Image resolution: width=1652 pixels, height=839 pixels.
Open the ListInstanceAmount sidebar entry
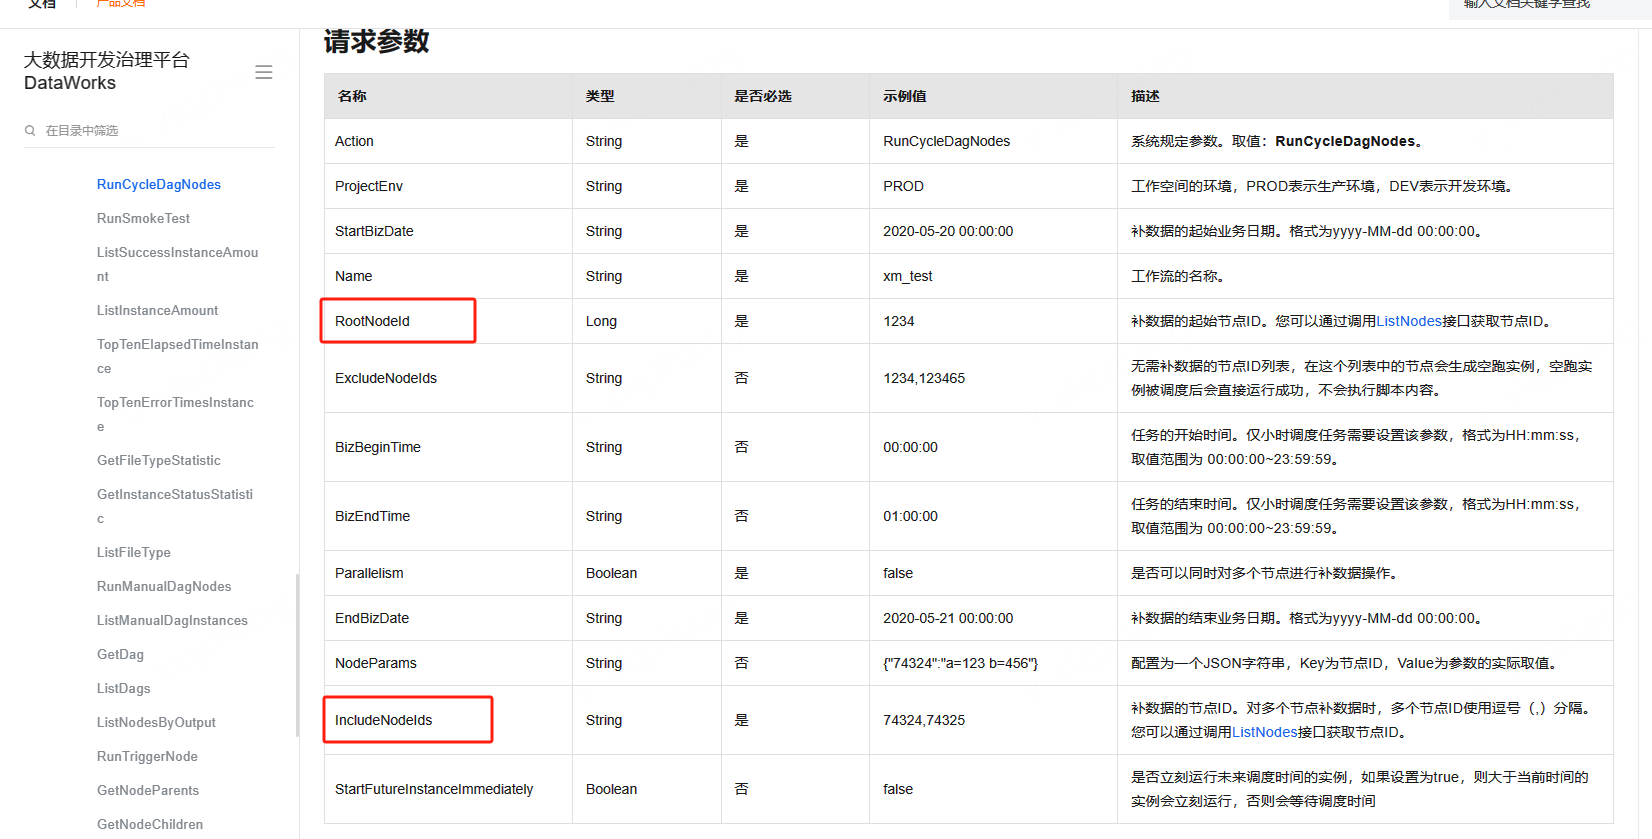coord(157,310)
